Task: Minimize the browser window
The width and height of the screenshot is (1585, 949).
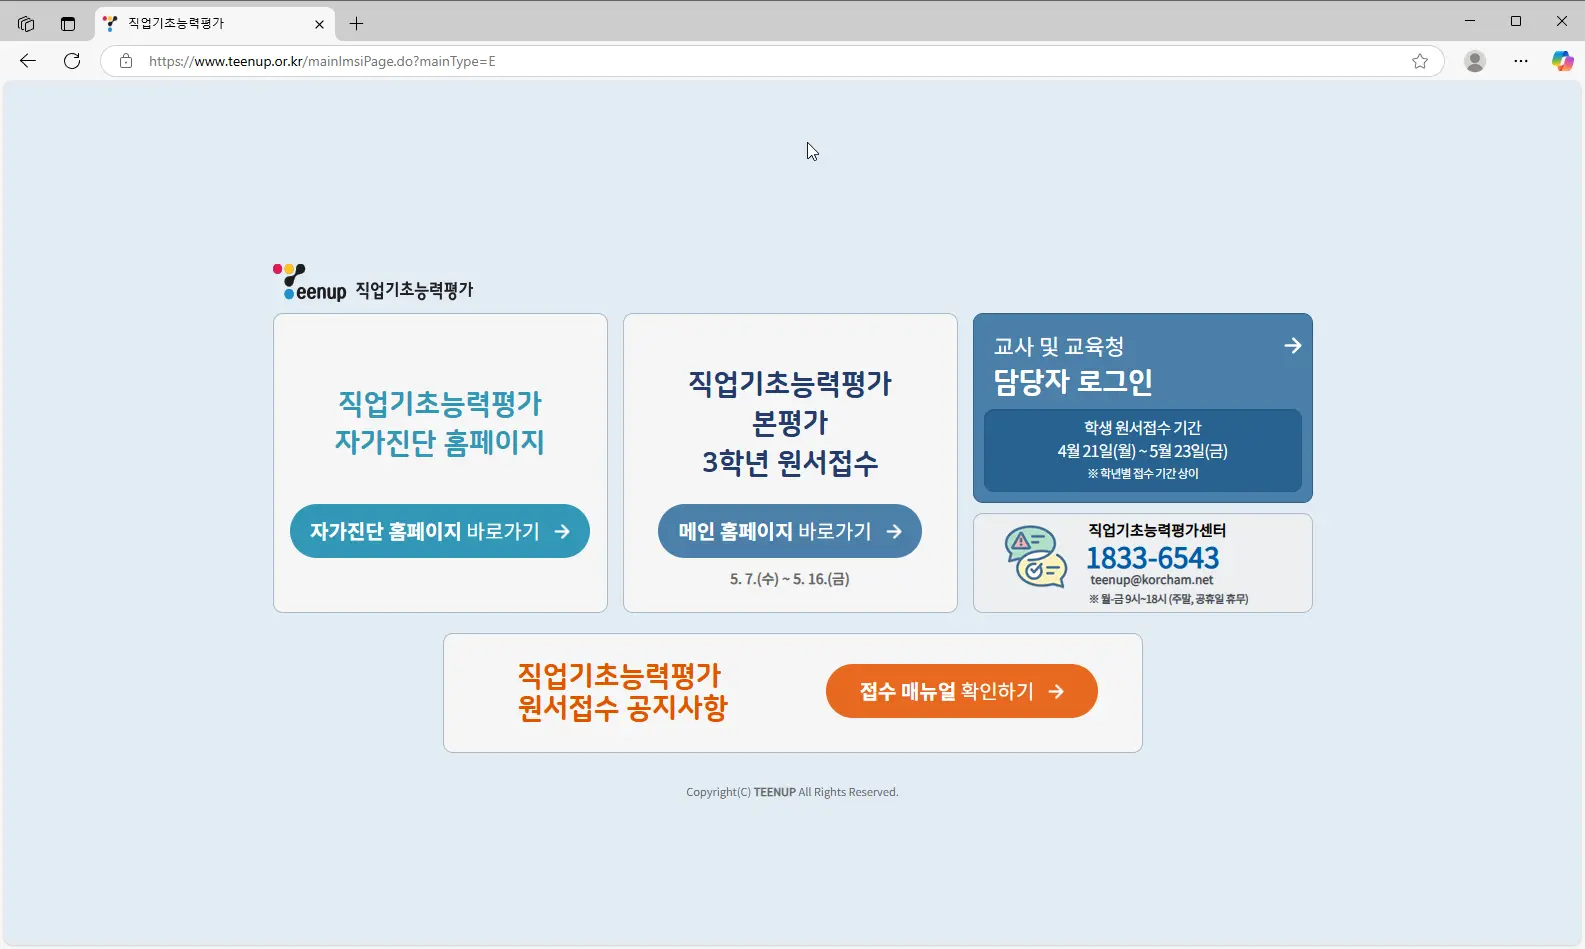Action: pos(1470,21)
